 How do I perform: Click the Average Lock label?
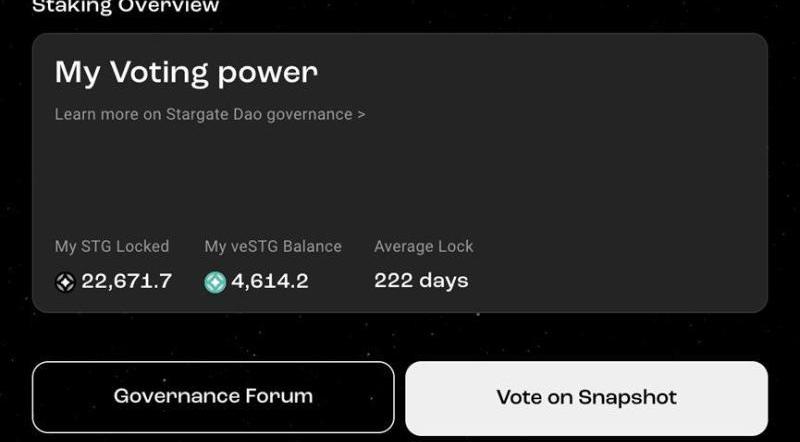tap(424, 246)
